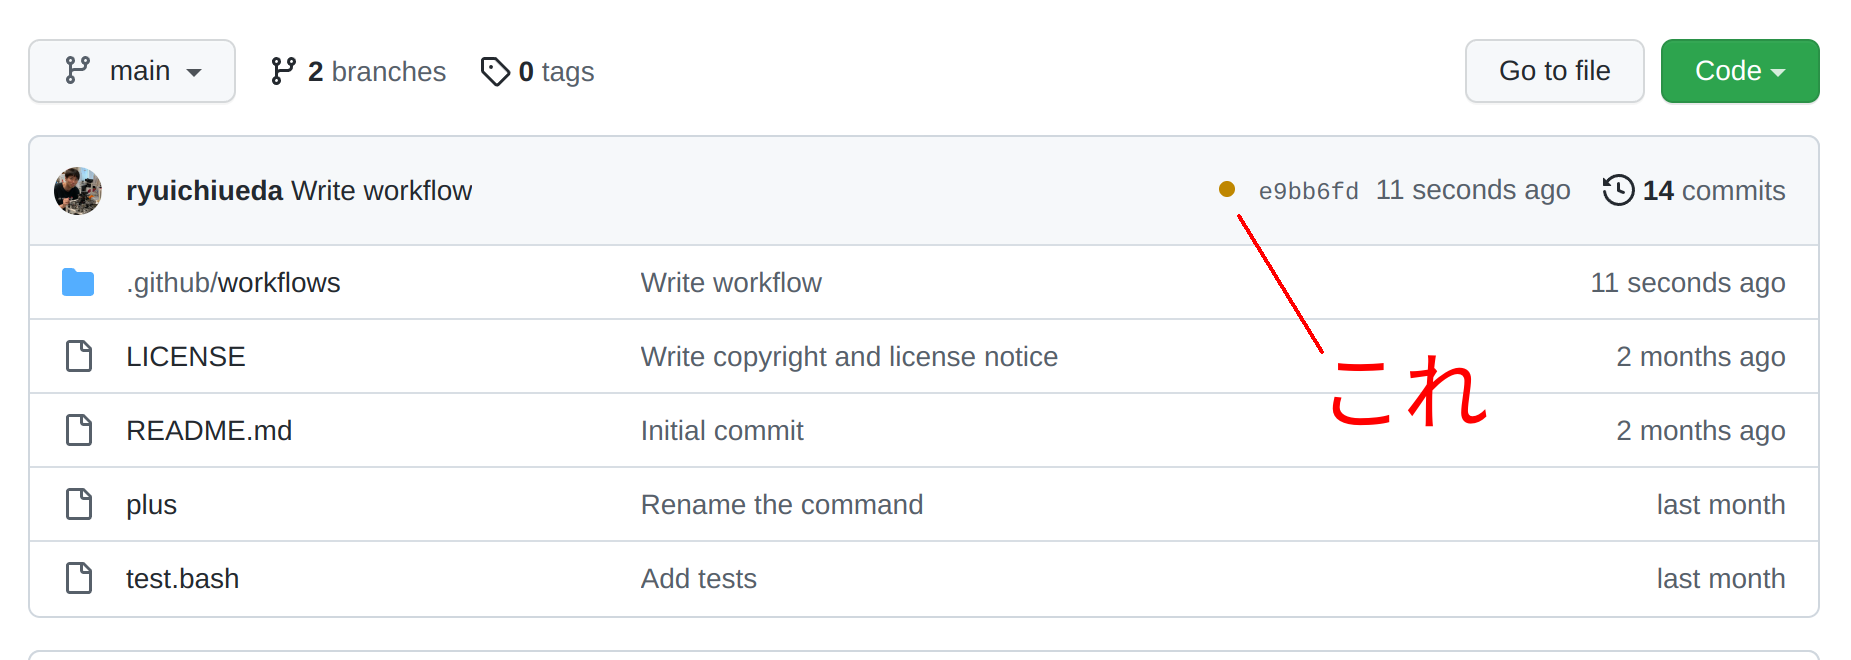Click the tag icon beside 0 tags

pos(496,71)
